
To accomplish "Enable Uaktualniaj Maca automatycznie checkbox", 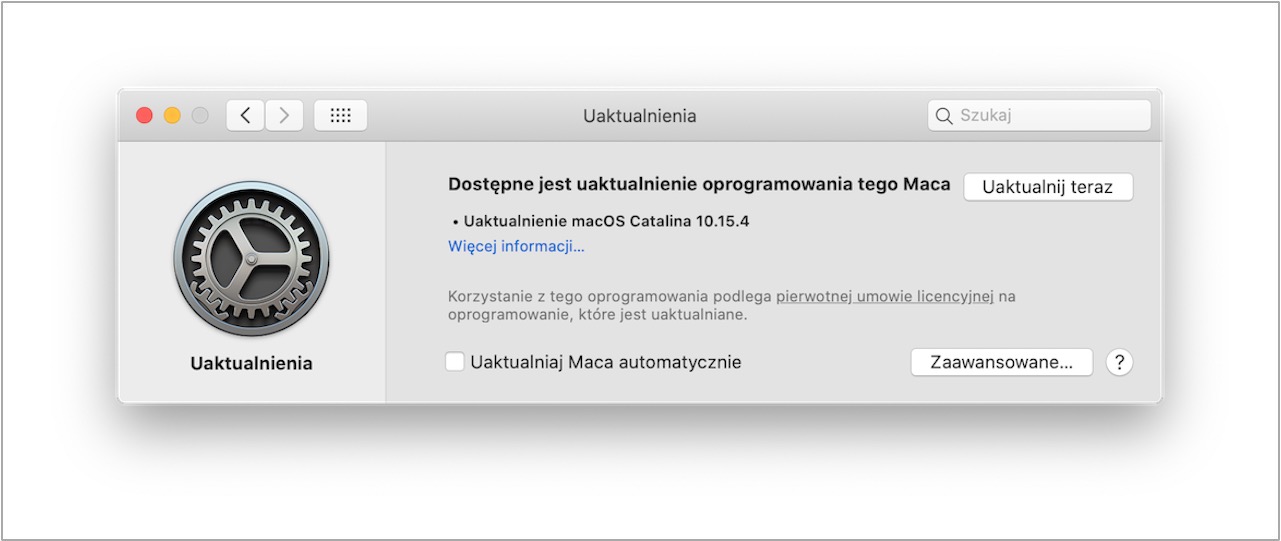I will pyautogui.click(x=455, y=362).
